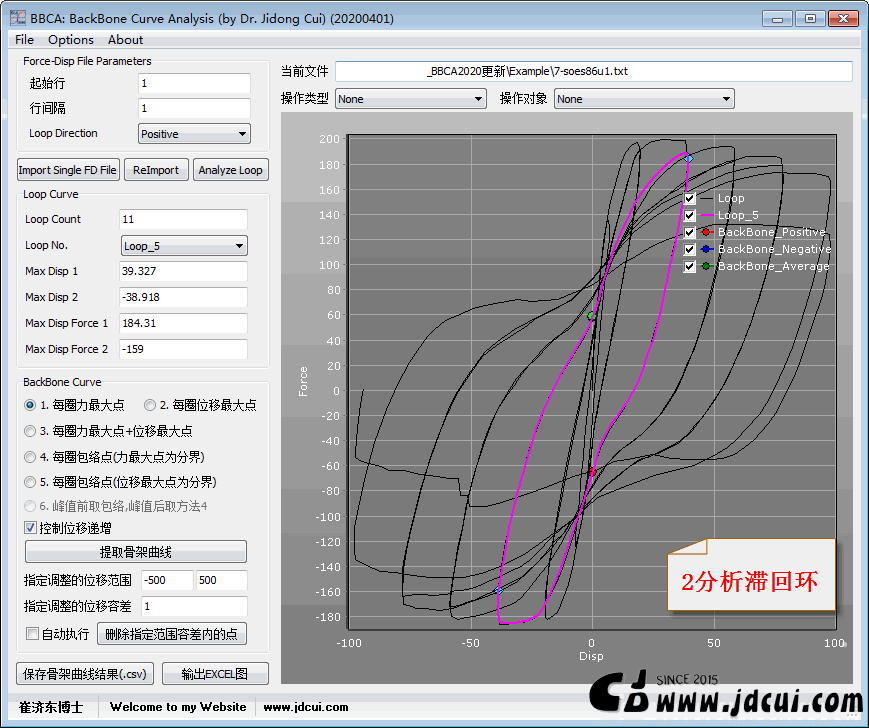Viewport: 869px width, 728px height.
Task: Click 'Welcome to my Website' status text
Action: pos(178,707)
